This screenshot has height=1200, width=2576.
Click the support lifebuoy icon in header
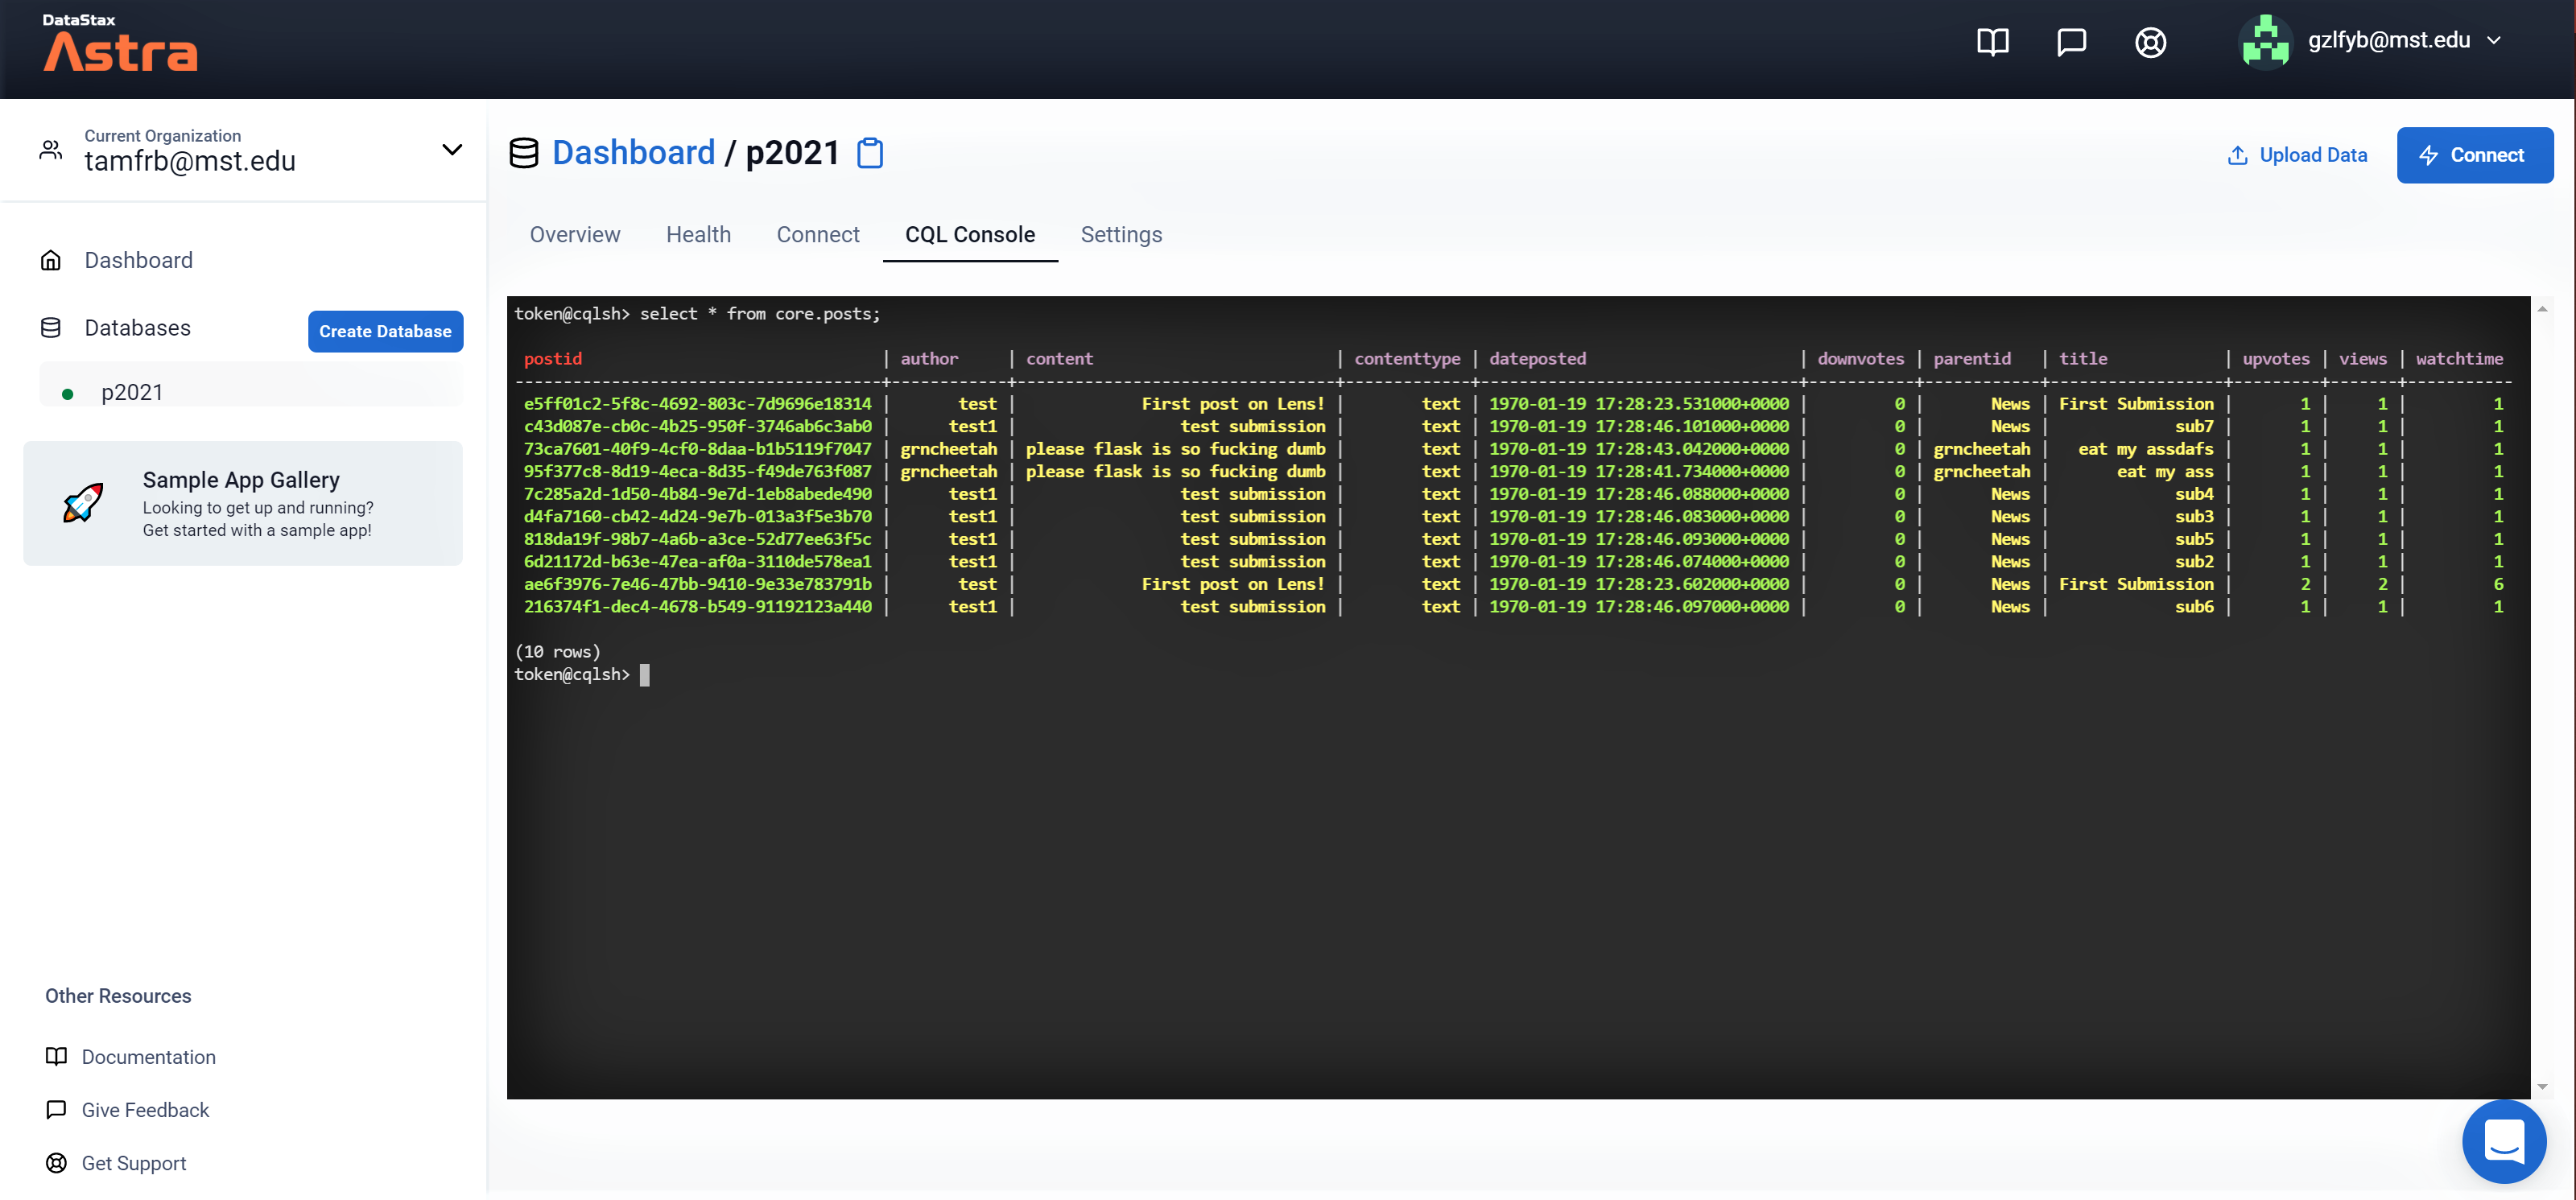[2150, 42]
